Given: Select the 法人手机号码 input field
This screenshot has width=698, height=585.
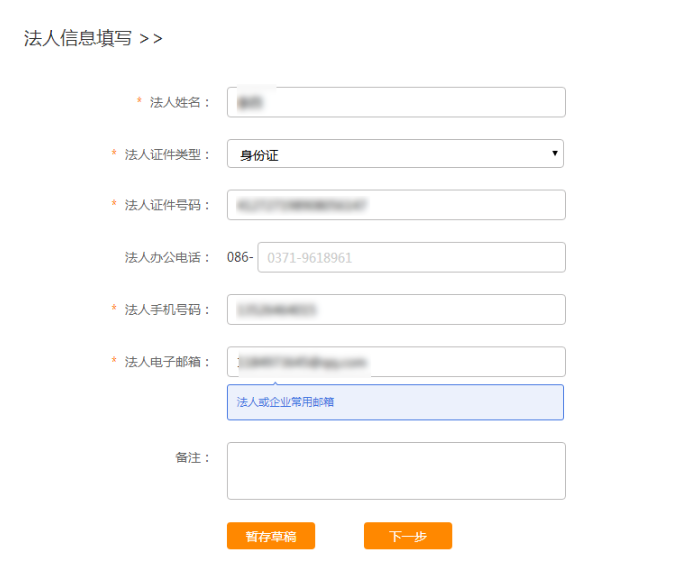Looking at the screenshot, I should pyautogui.click(x=396, y=309).
